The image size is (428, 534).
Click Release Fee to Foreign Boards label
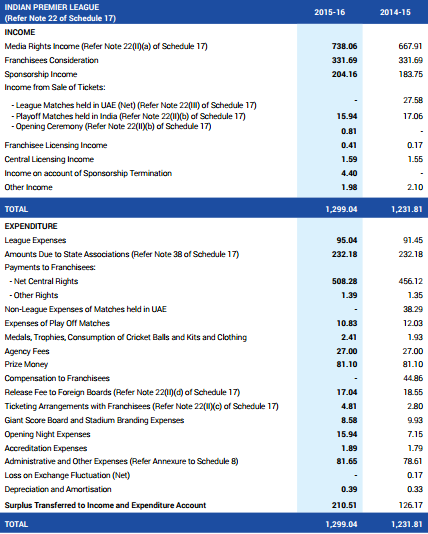(122, 392)
